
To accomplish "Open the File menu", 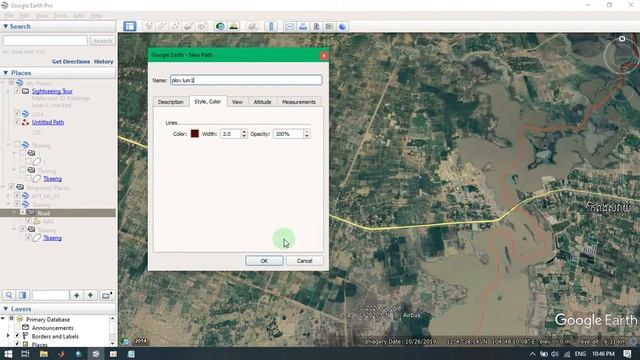I will 9,16.
